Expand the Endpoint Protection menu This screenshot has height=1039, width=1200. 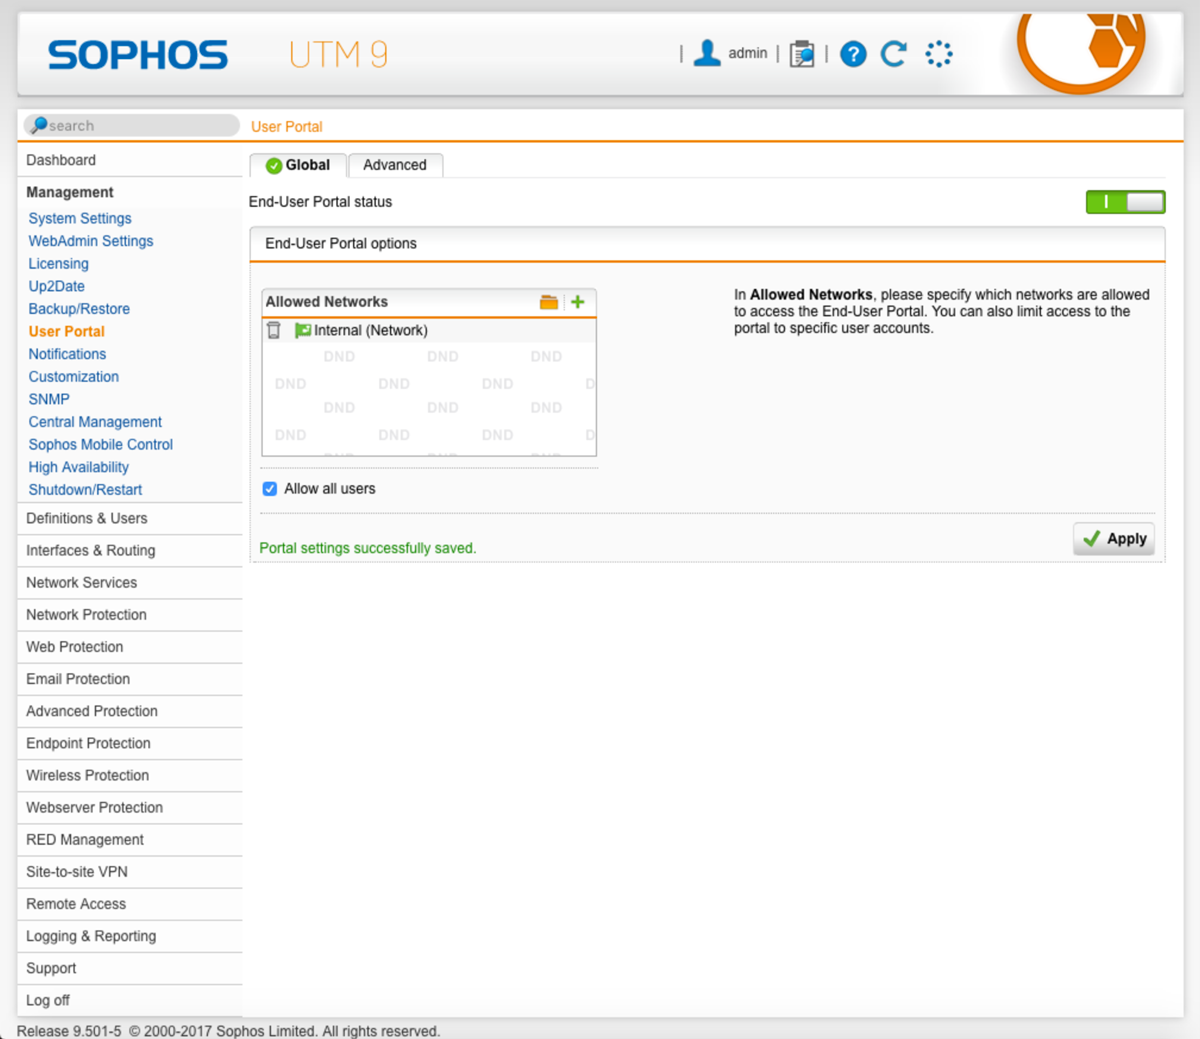(130, 743)
